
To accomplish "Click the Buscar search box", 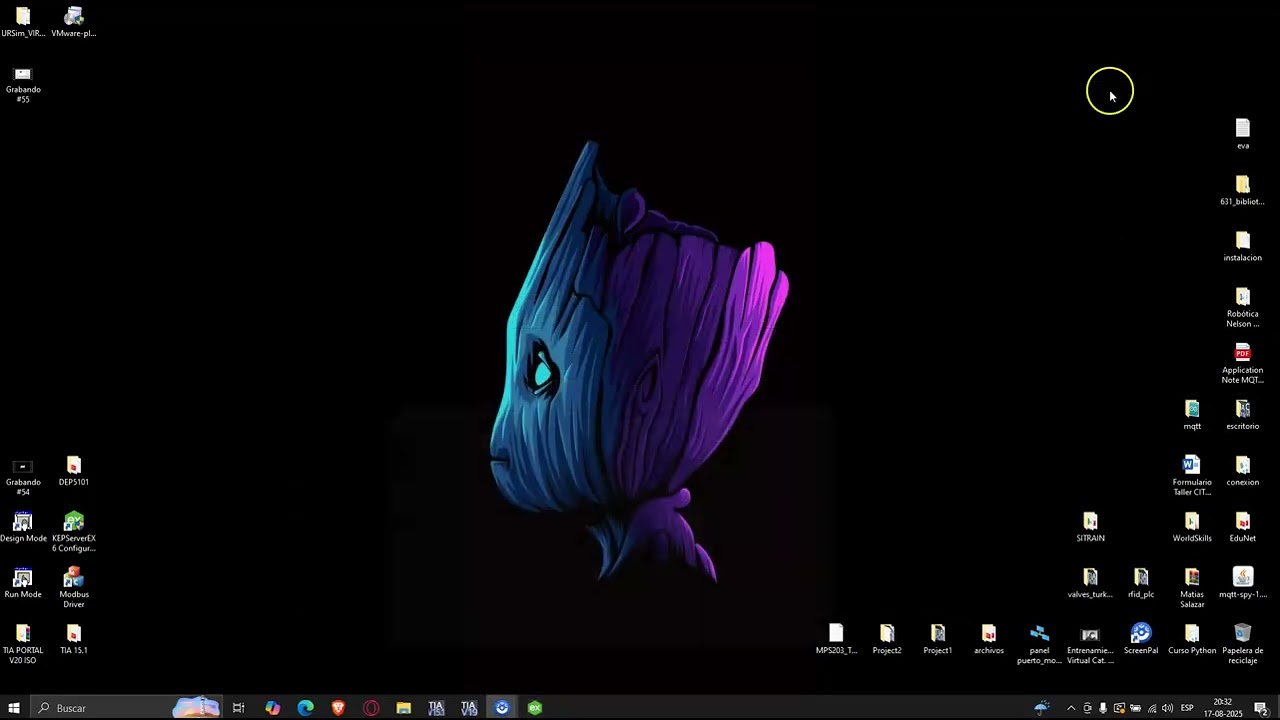I will tap(125, 708).
